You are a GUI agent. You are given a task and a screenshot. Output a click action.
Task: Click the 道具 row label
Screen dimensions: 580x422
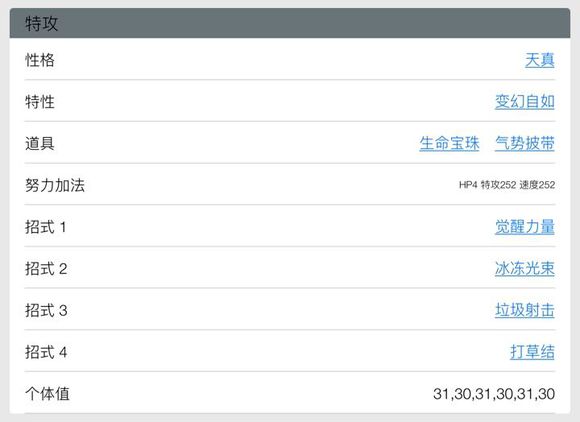pos(40,144)
